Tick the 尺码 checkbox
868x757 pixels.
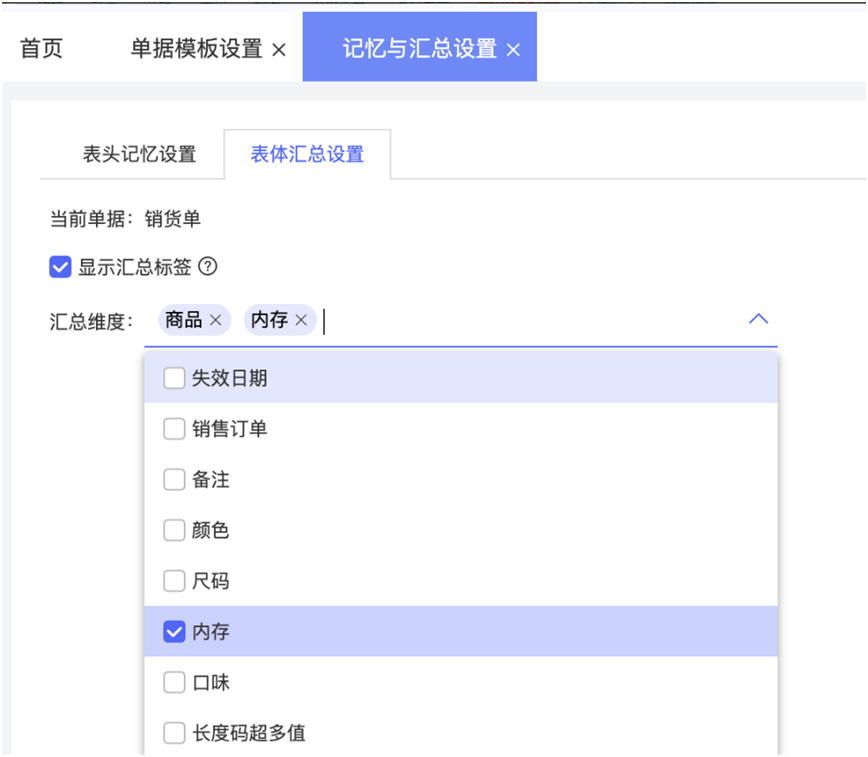[x=174, y=581]
